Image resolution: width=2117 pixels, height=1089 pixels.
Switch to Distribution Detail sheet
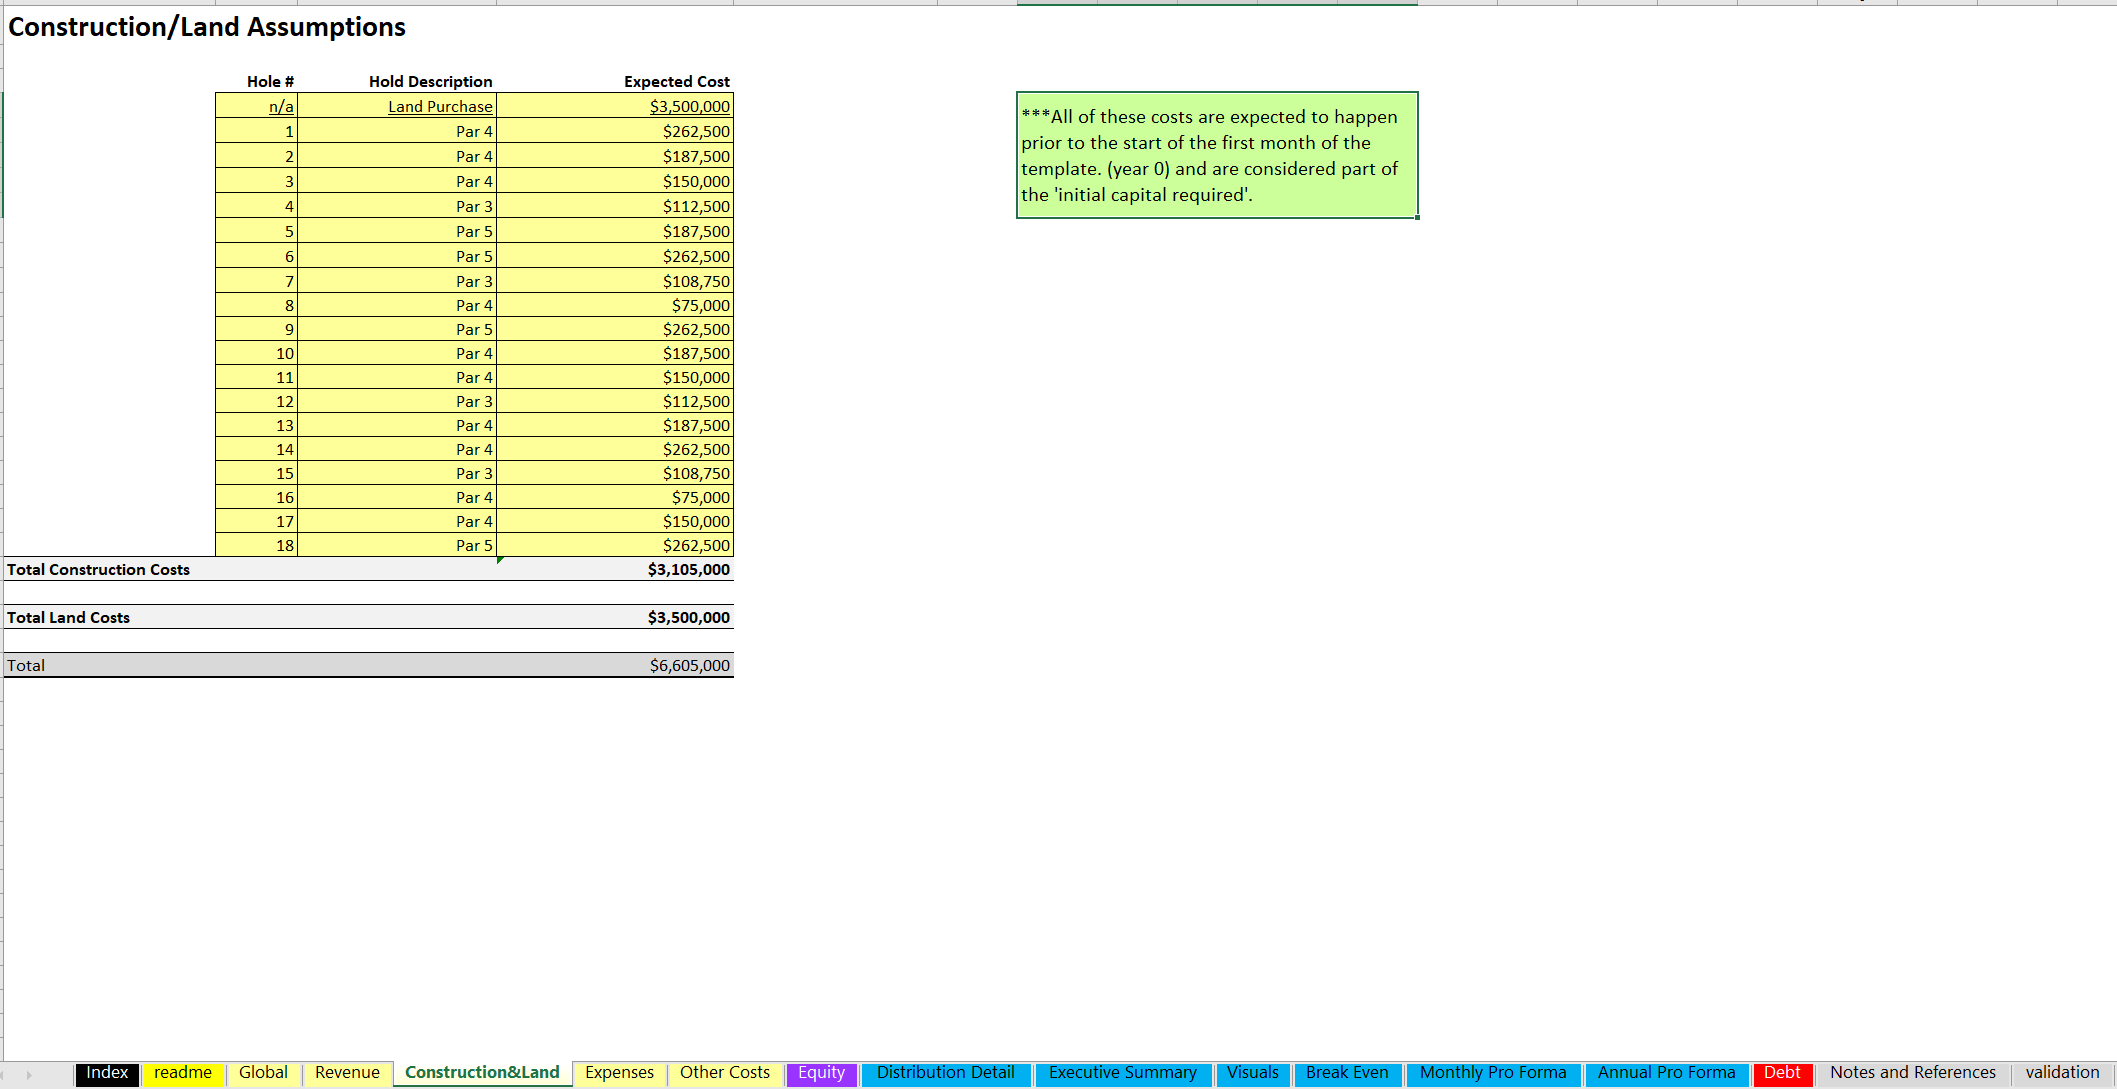pyautogui.click(x=945, y=1072)
